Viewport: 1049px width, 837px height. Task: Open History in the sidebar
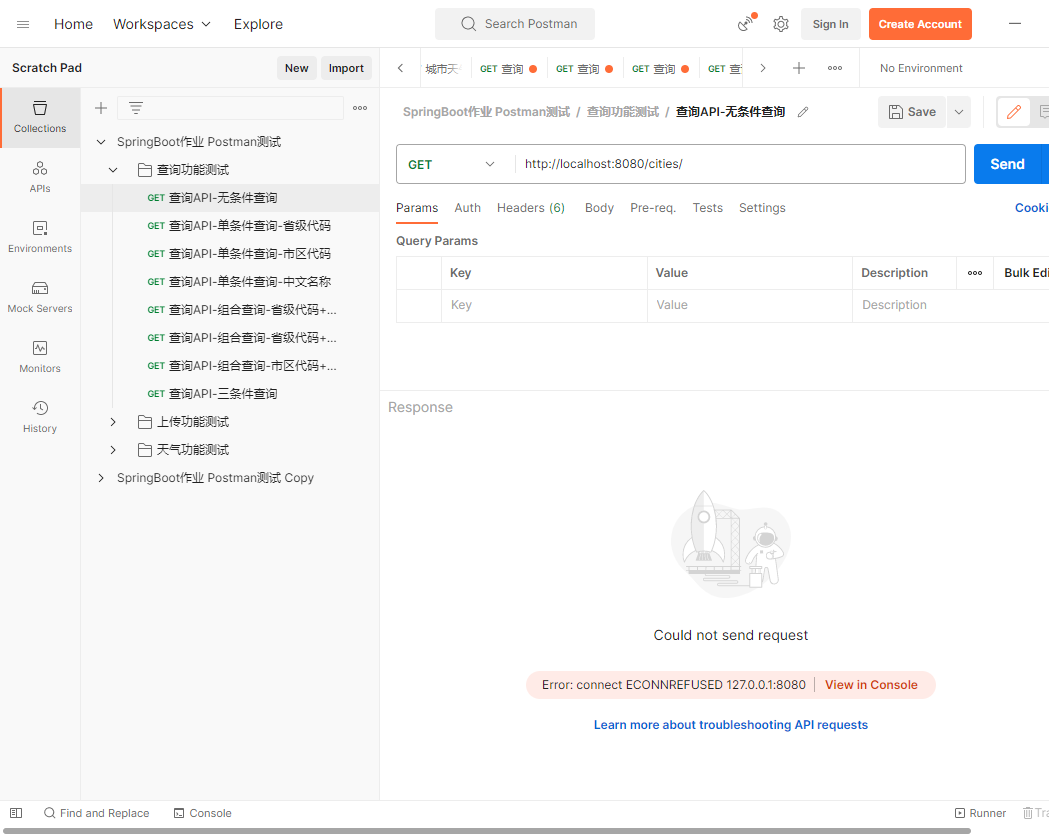click(x=40, y=417)
